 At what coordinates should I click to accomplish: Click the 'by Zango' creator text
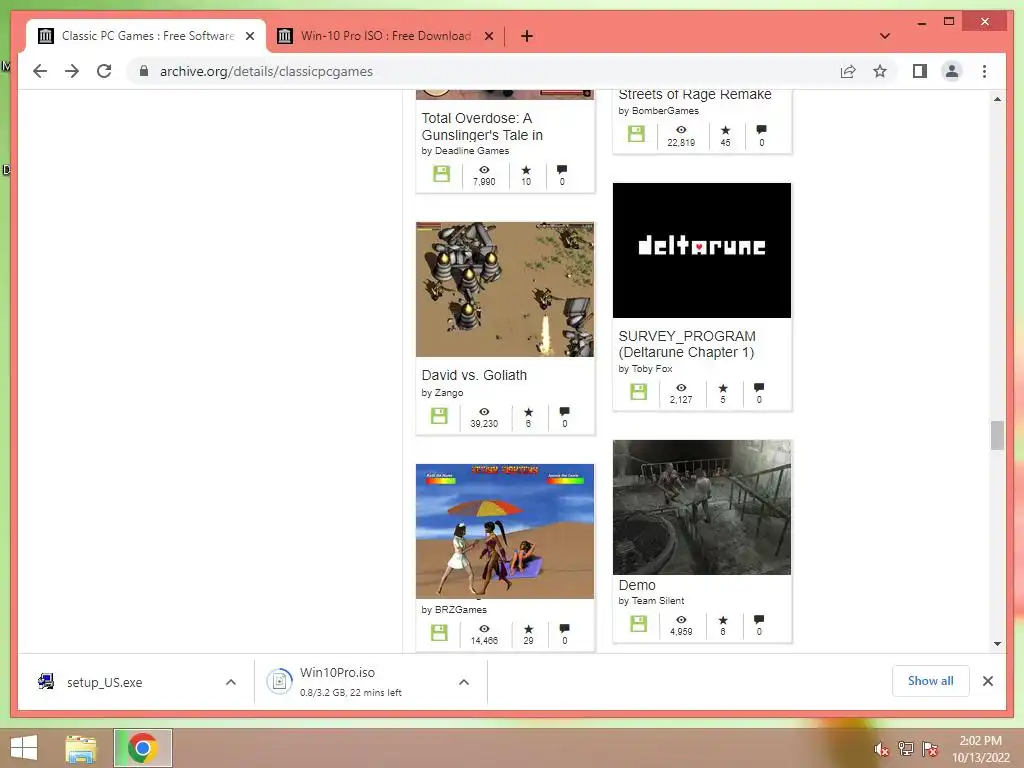442,393
